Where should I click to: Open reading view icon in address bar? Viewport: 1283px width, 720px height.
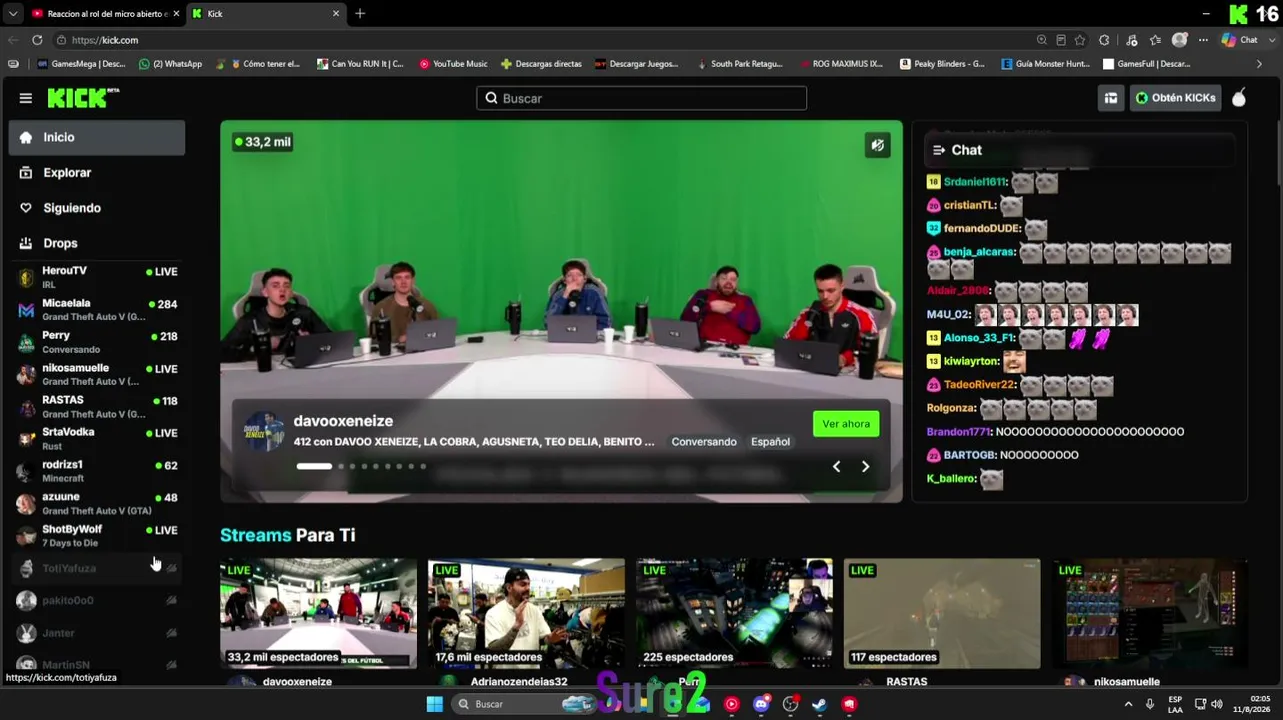pos(1061,40)
